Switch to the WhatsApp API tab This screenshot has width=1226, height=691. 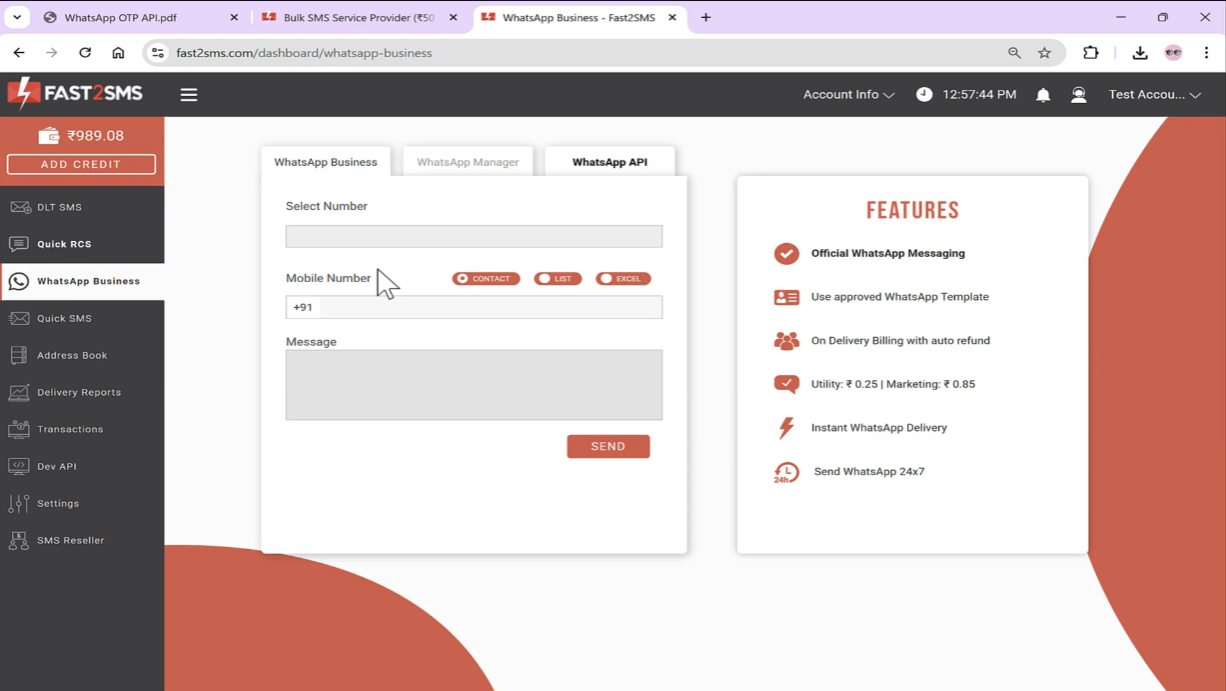[x=609, y=162]
